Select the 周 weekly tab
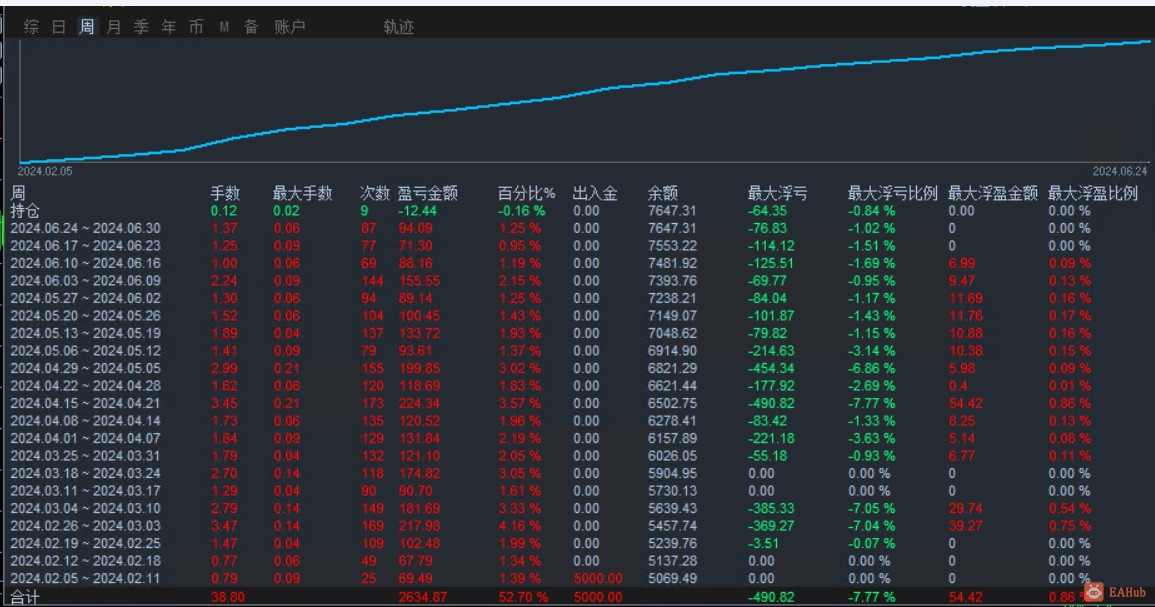The image size is (1155, 607). pos(86,27)
